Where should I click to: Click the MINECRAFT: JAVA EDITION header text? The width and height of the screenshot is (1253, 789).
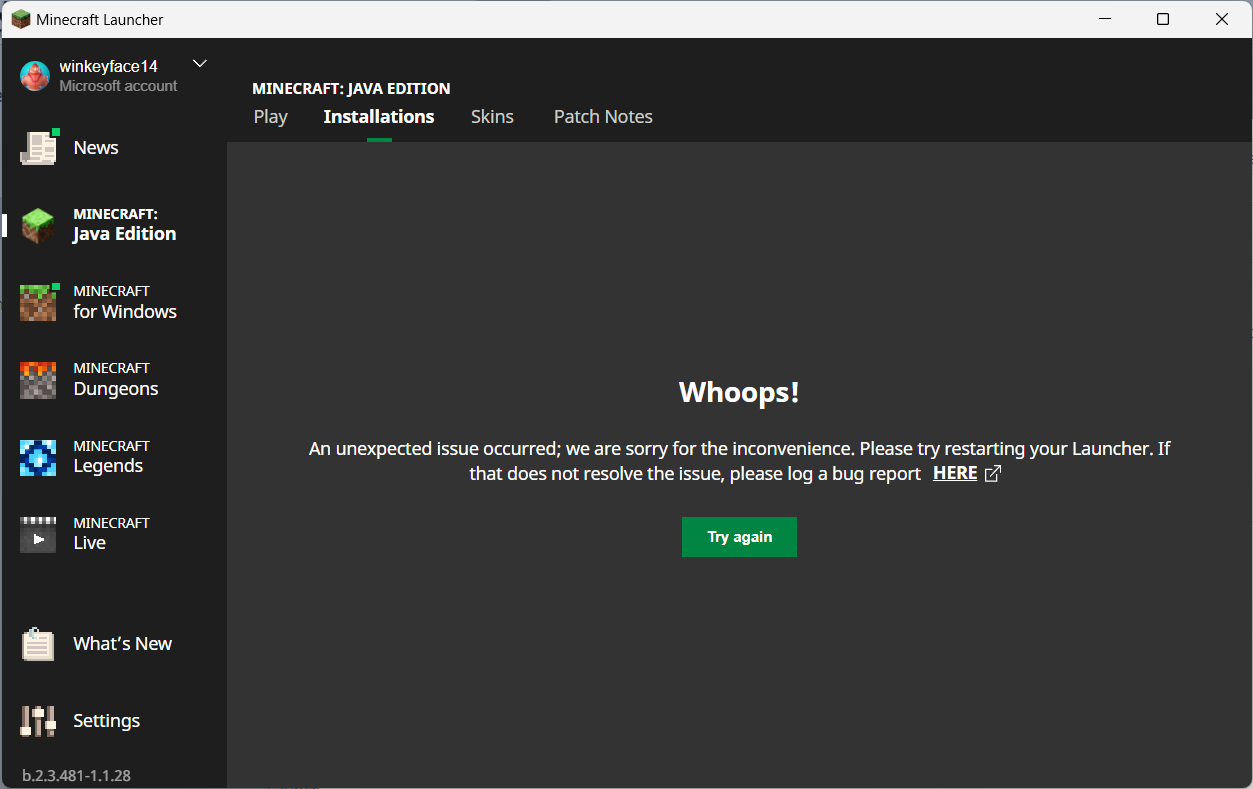point(351,89)
